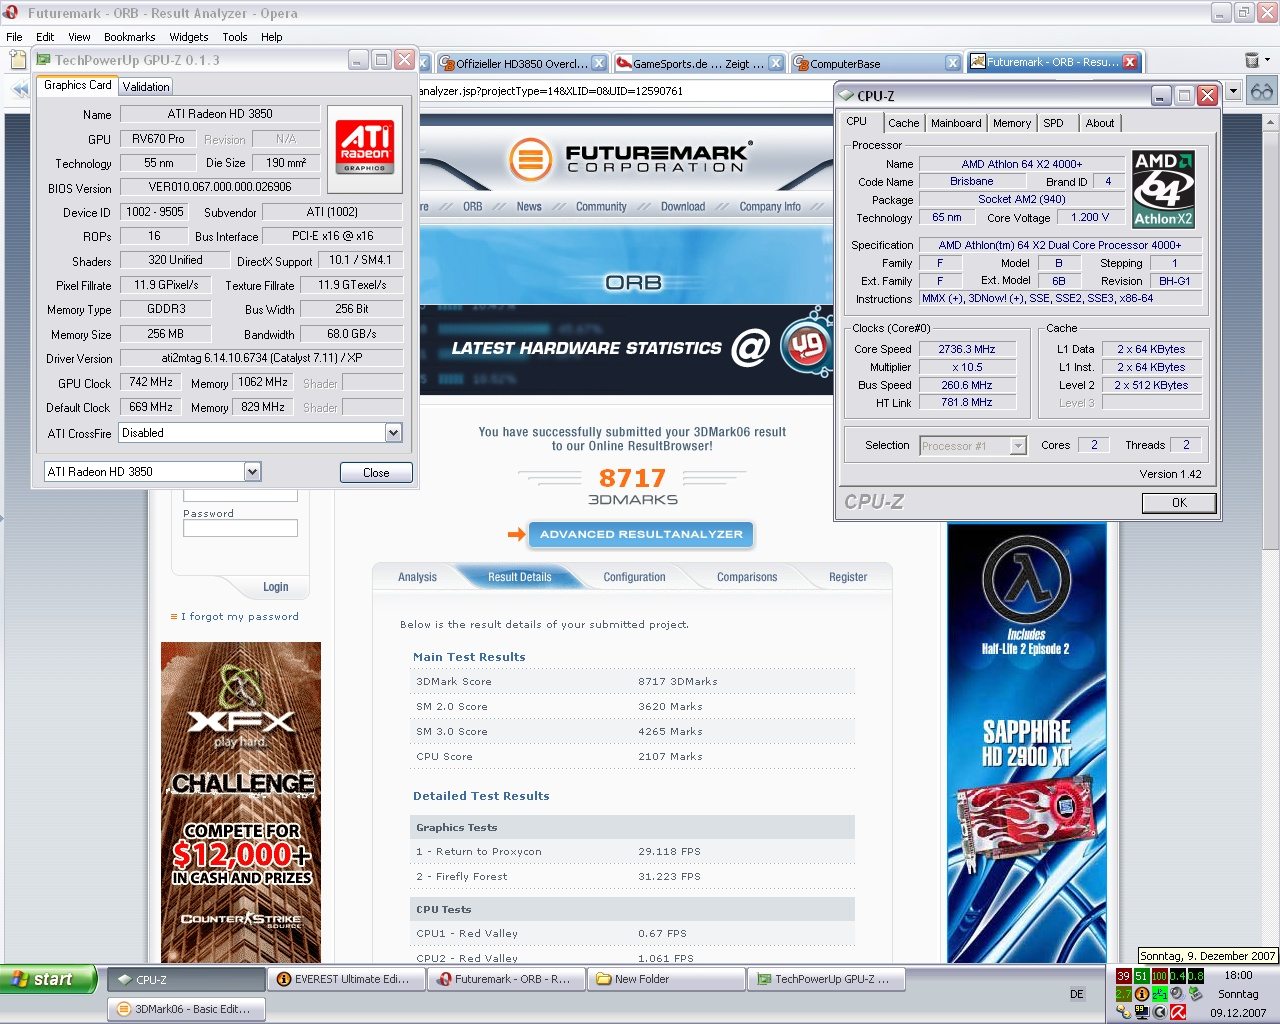Close the ComputerBase tab
Viewport: 1280px width, 1024px height.
click(952, 63)
